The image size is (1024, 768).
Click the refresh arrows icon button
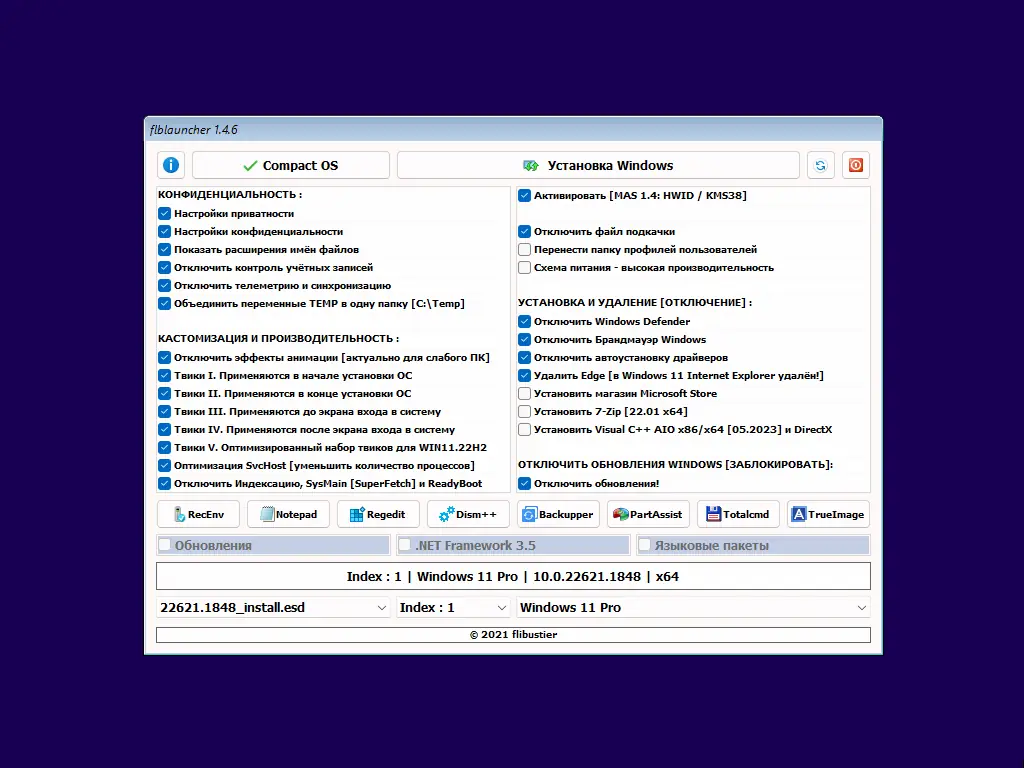(820, 165)
